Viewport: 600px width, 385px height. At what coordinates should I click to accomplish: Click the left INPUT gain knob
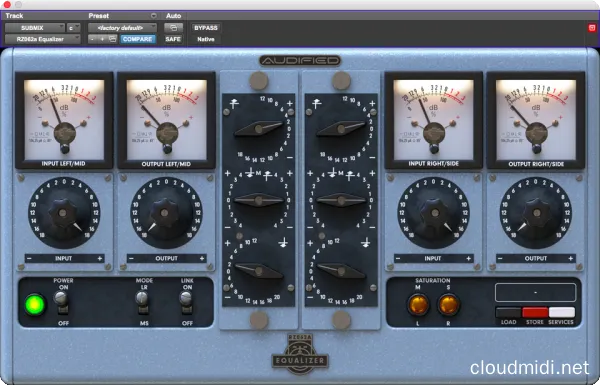pos(64,213)
